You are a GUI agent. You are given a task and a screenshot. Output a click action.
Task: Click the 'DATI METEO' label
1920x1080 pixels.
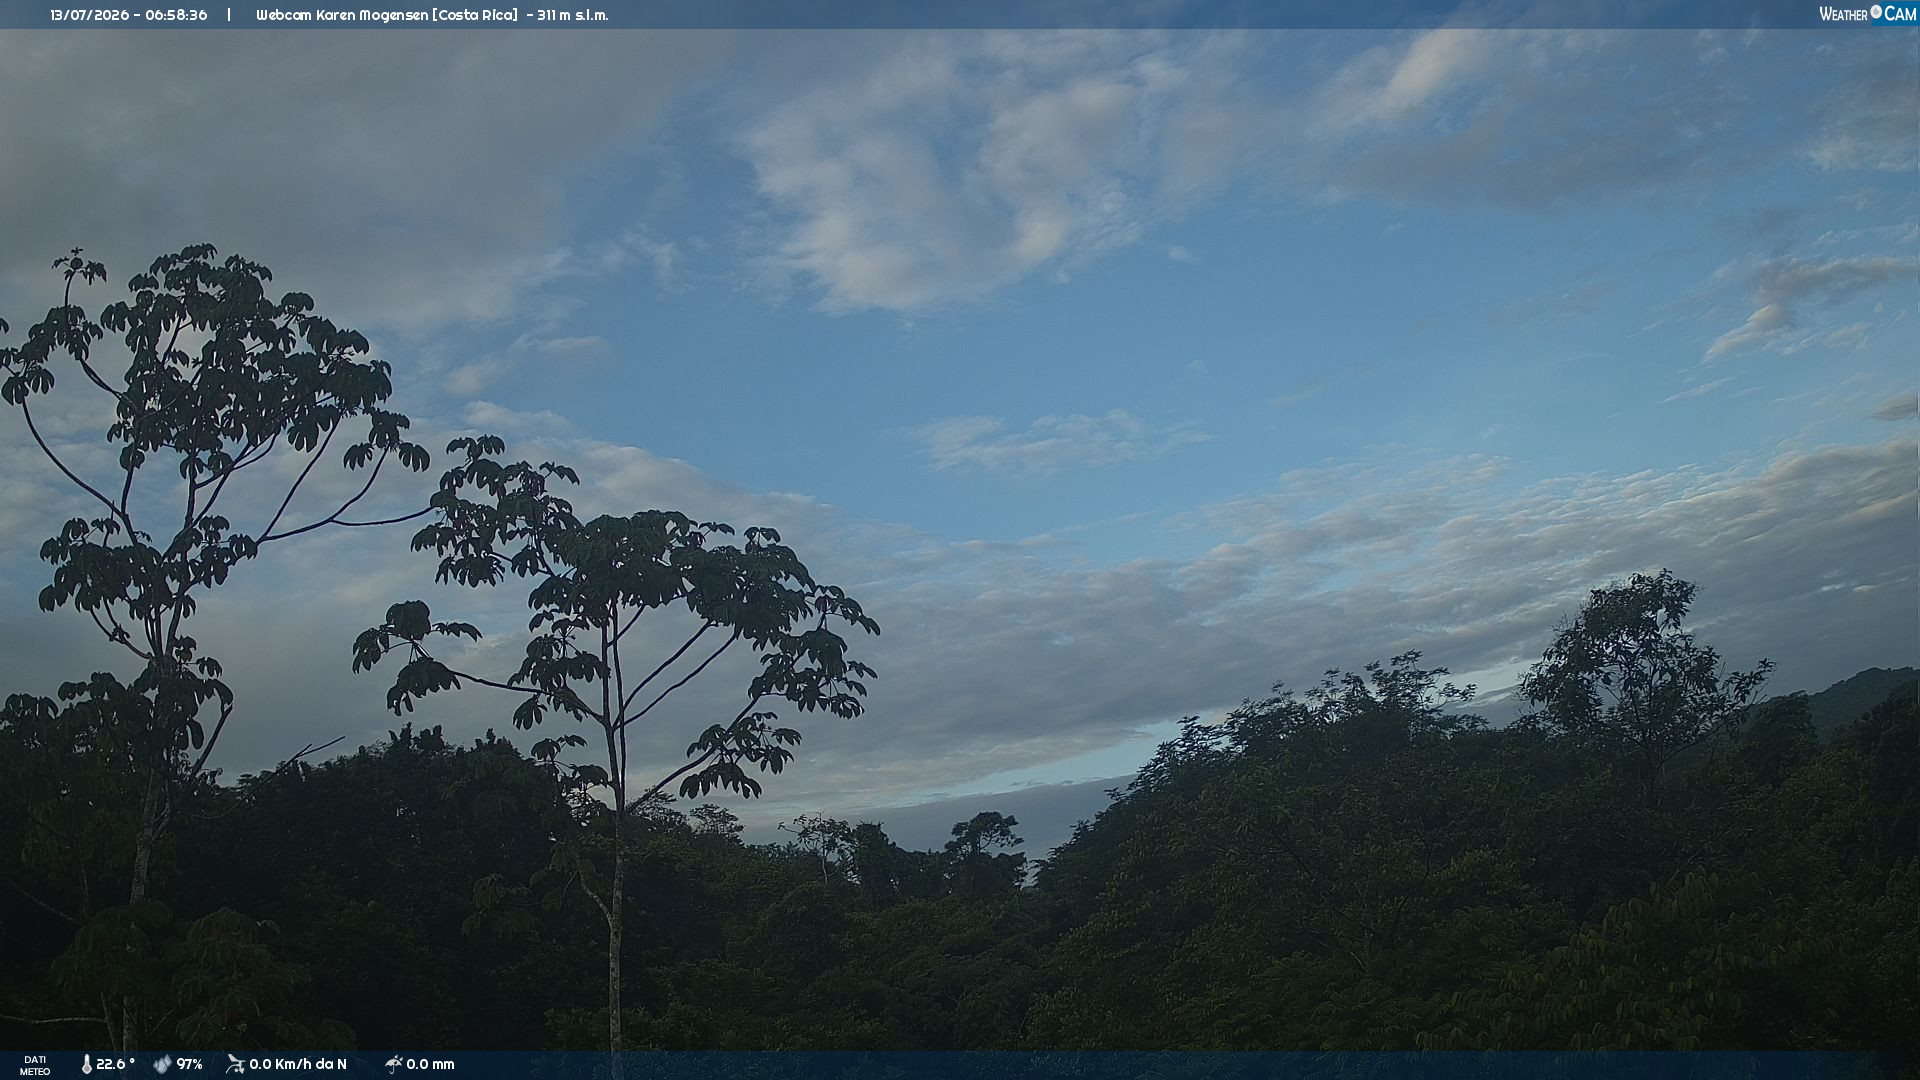pos(35,1065)
